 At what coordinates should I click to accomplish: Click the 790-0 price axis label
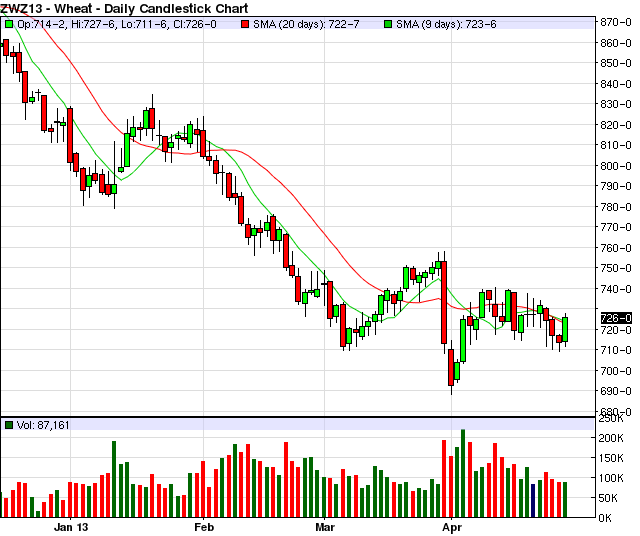[616, 186]
